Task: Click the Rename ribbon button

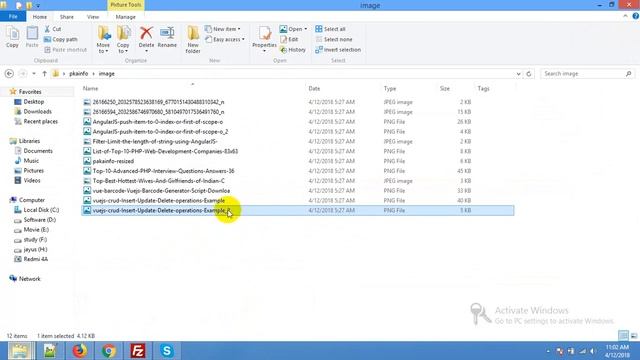Action: tap(167, 37)
